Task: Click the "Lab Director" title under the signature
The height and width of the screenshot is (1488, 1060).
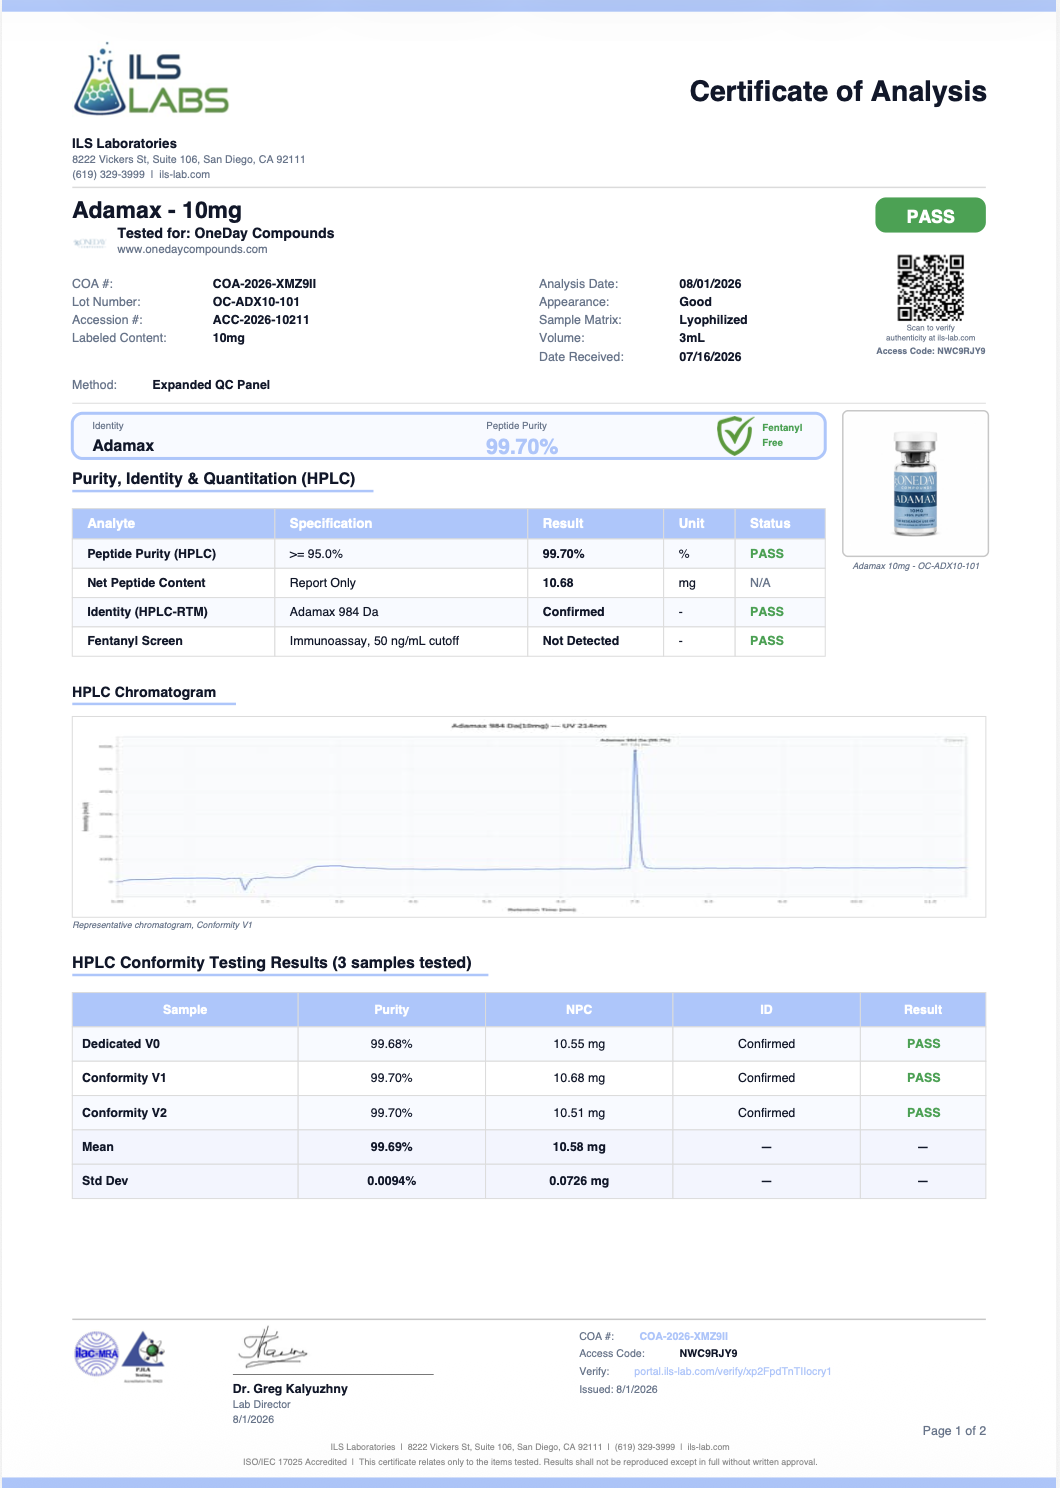Action: (262, 1404)
